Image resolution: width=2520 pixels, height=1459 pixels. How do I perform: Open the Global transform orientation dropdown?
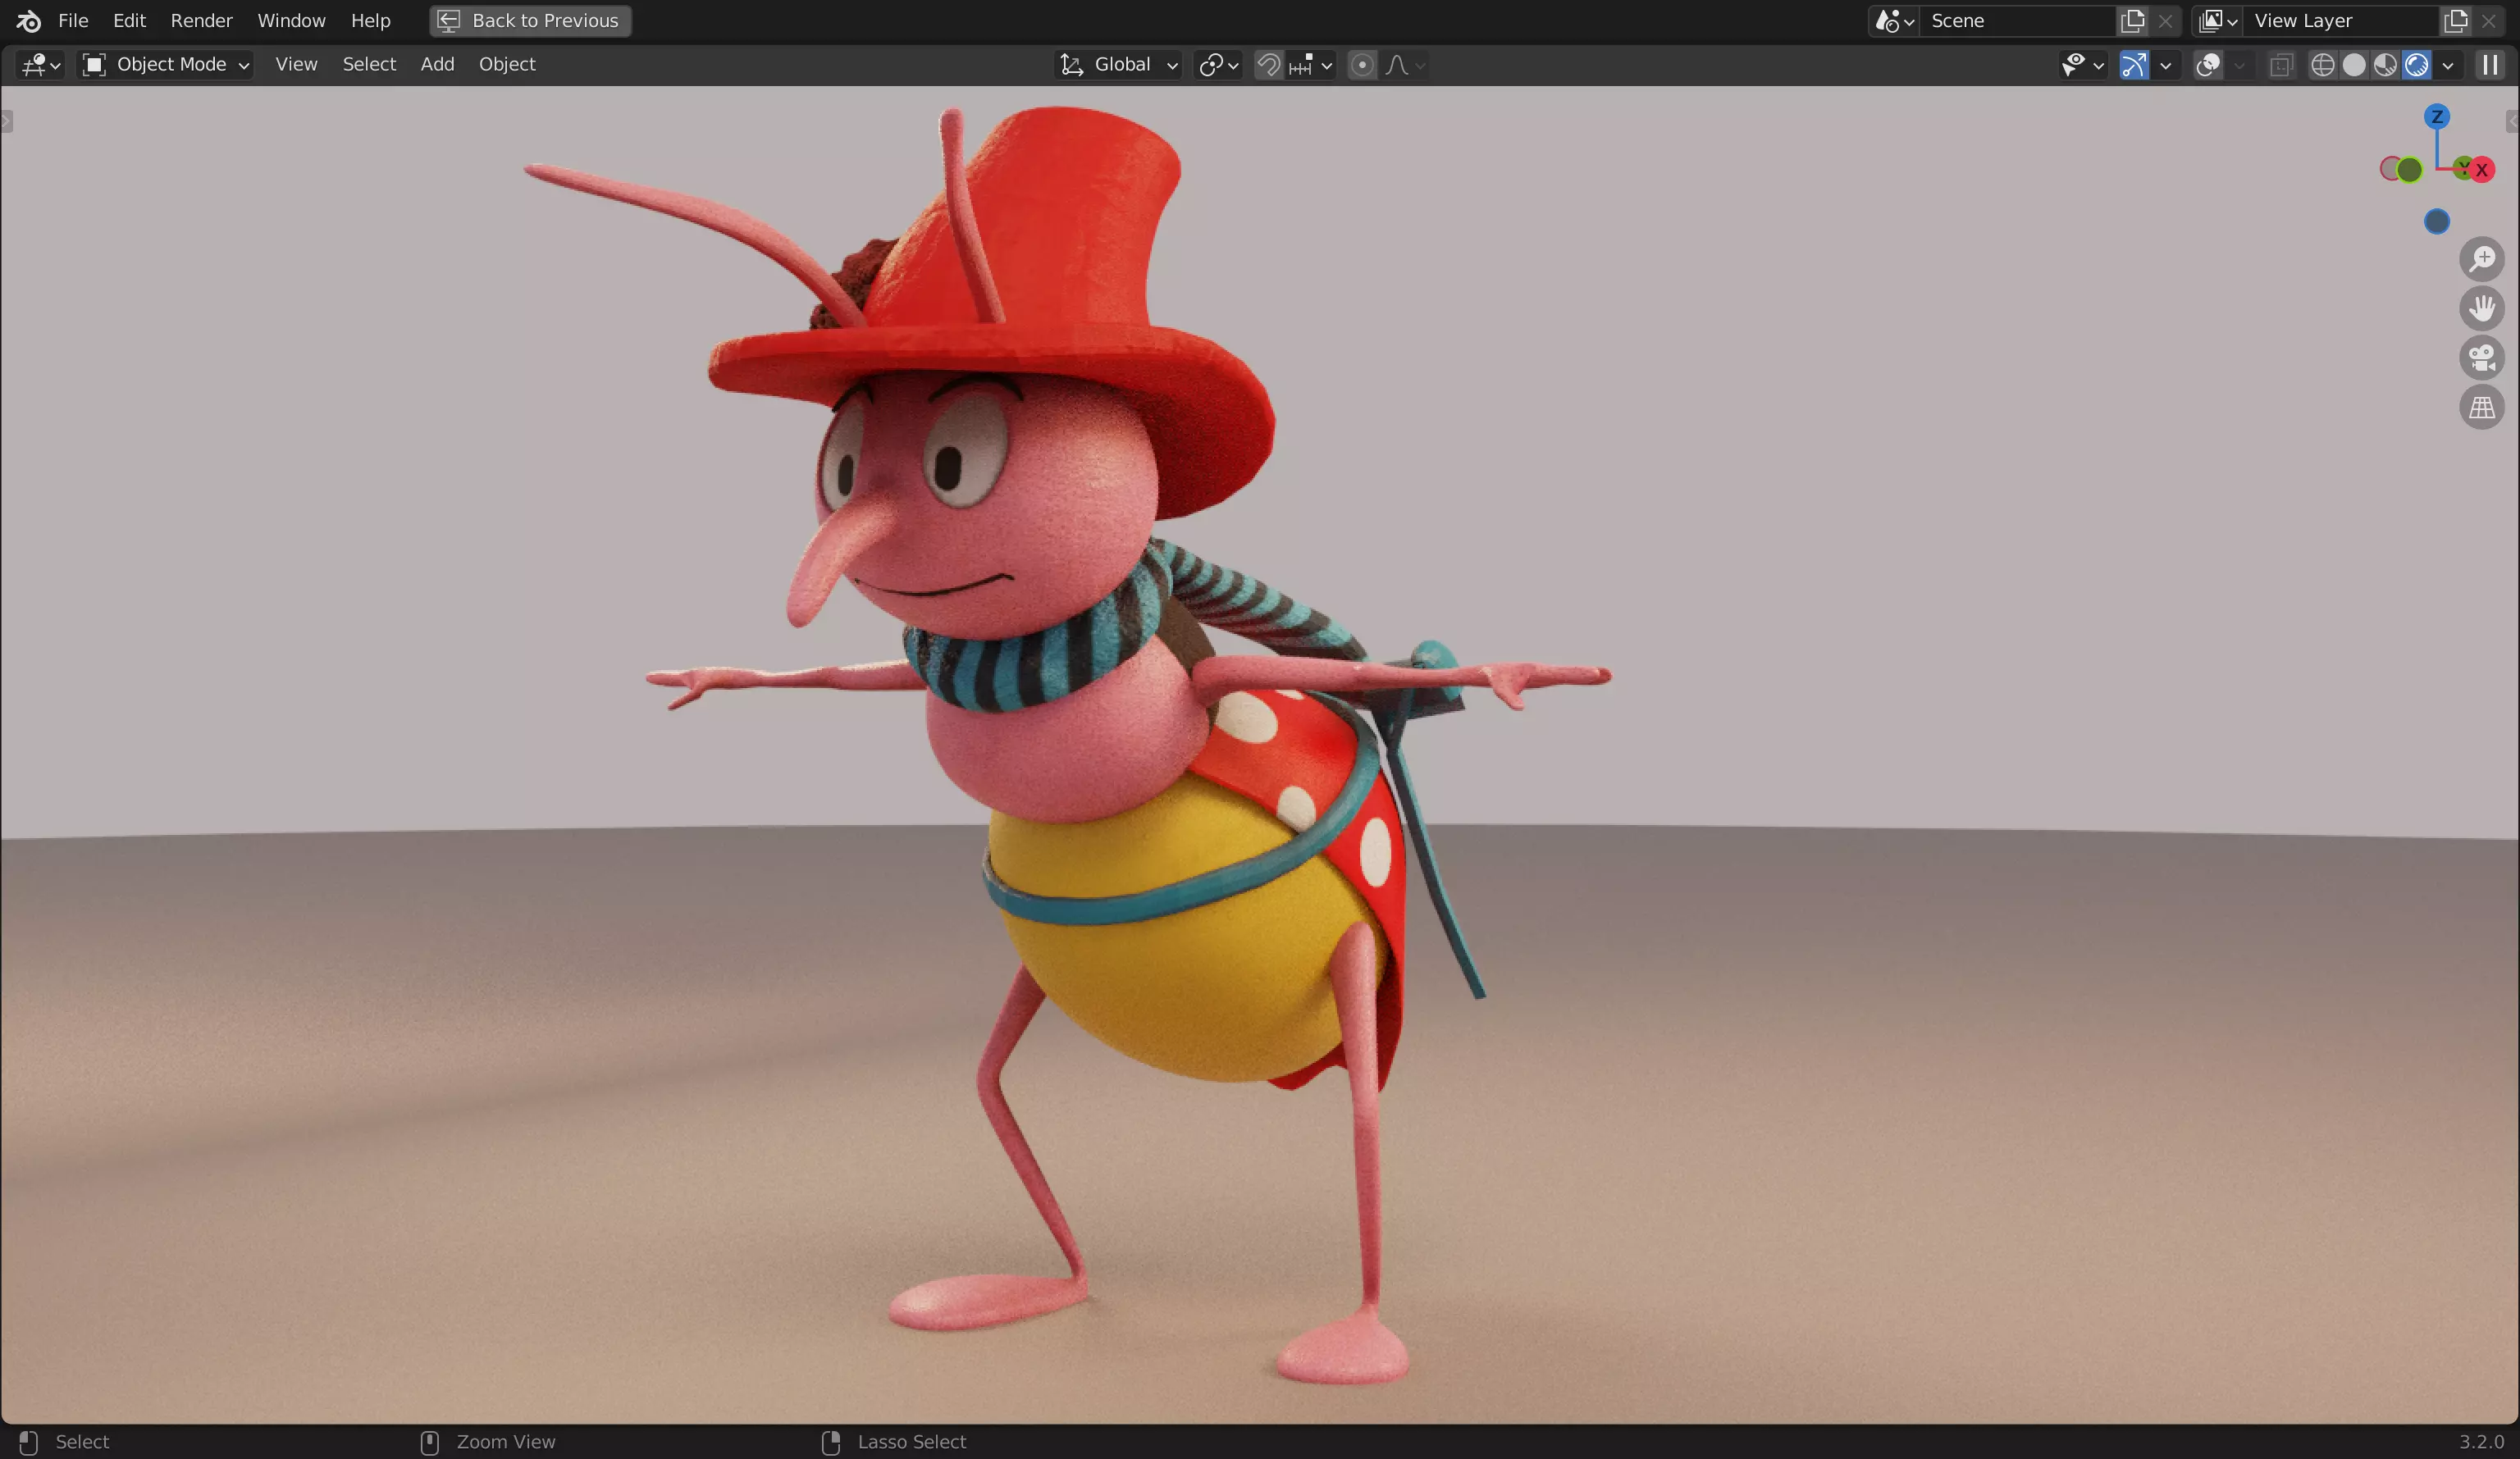tap(1120, 65)
